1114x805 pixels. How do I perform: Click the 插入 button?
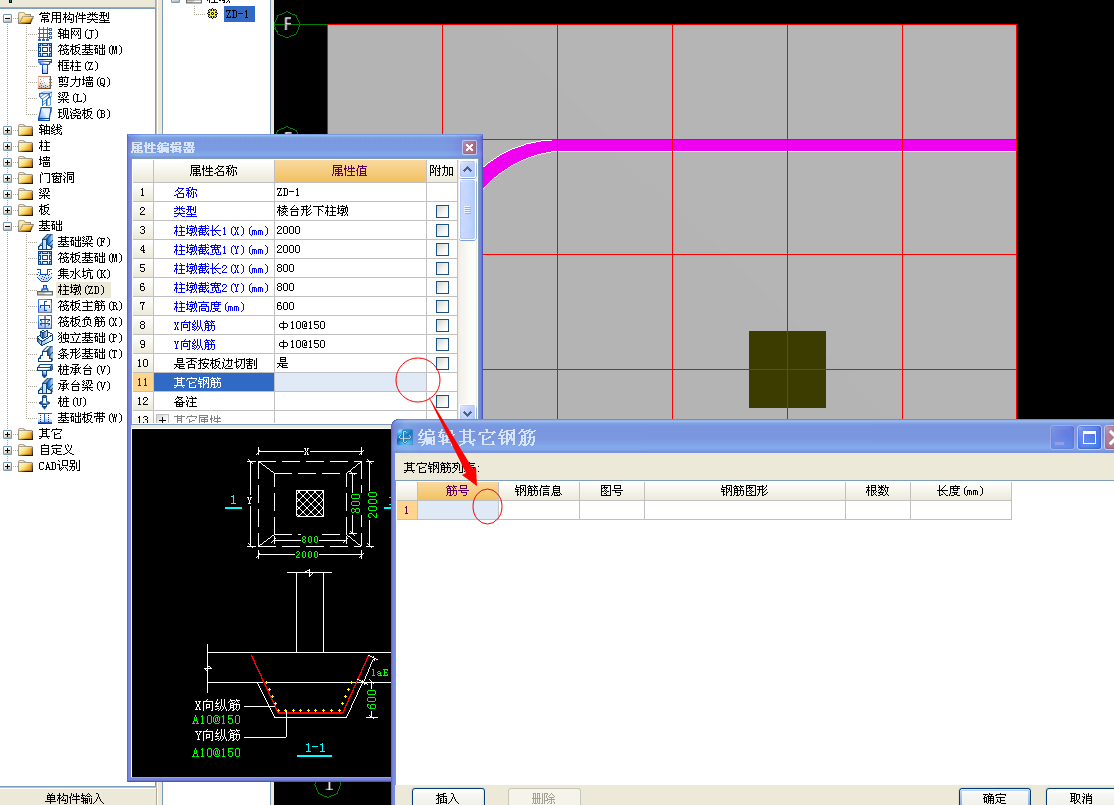pos(448,798)
